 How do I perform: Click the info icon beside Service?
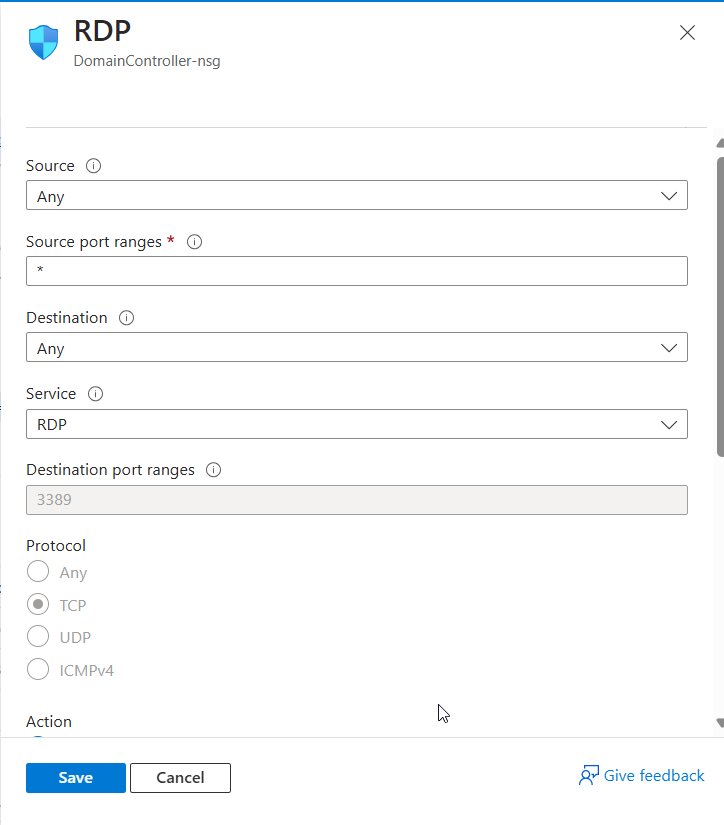tap(95, 394)
